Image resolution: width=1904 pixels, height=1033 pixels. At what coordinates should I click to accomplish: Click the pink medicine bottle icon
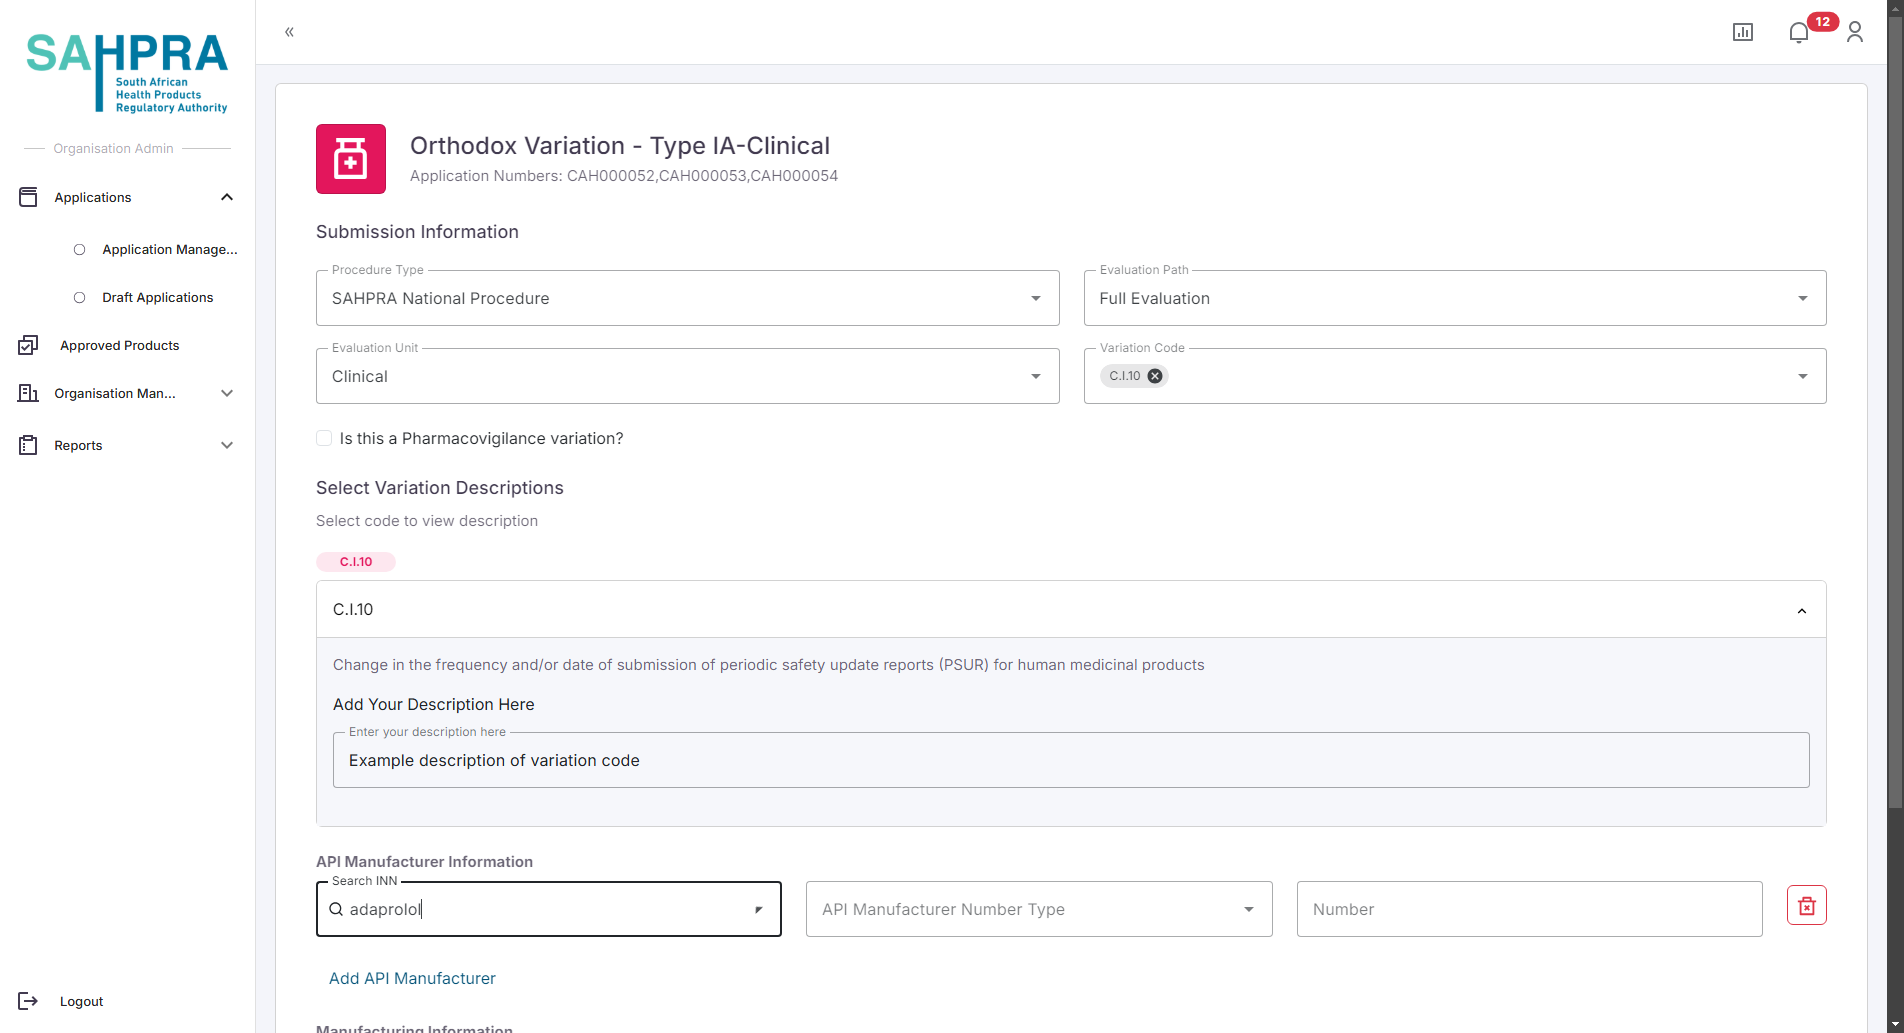(351, 159)
